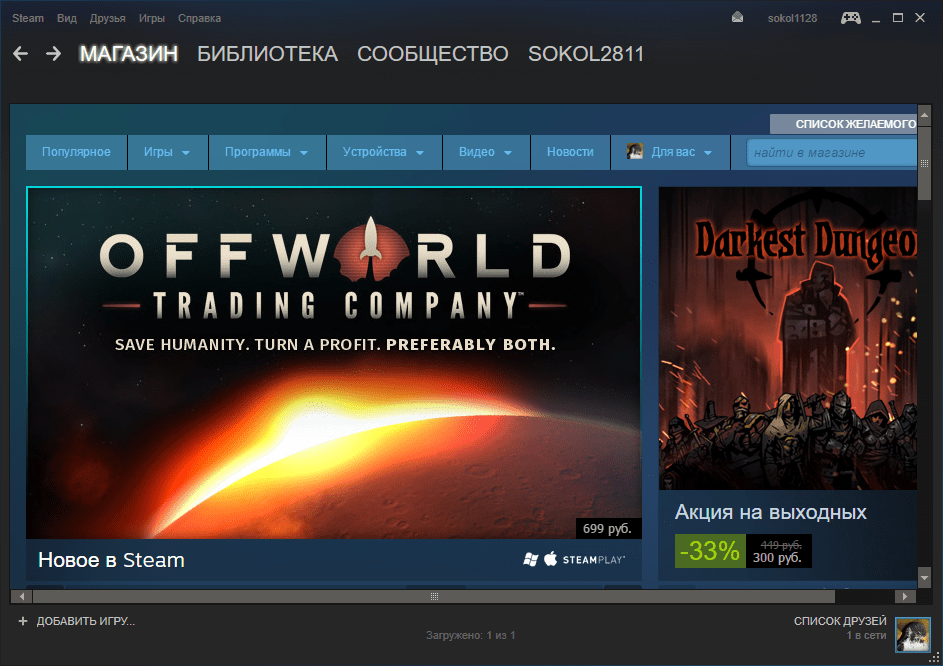943x666 pixels.
Task: Expand the Игры store dropdown
Action: coord(167,152)
